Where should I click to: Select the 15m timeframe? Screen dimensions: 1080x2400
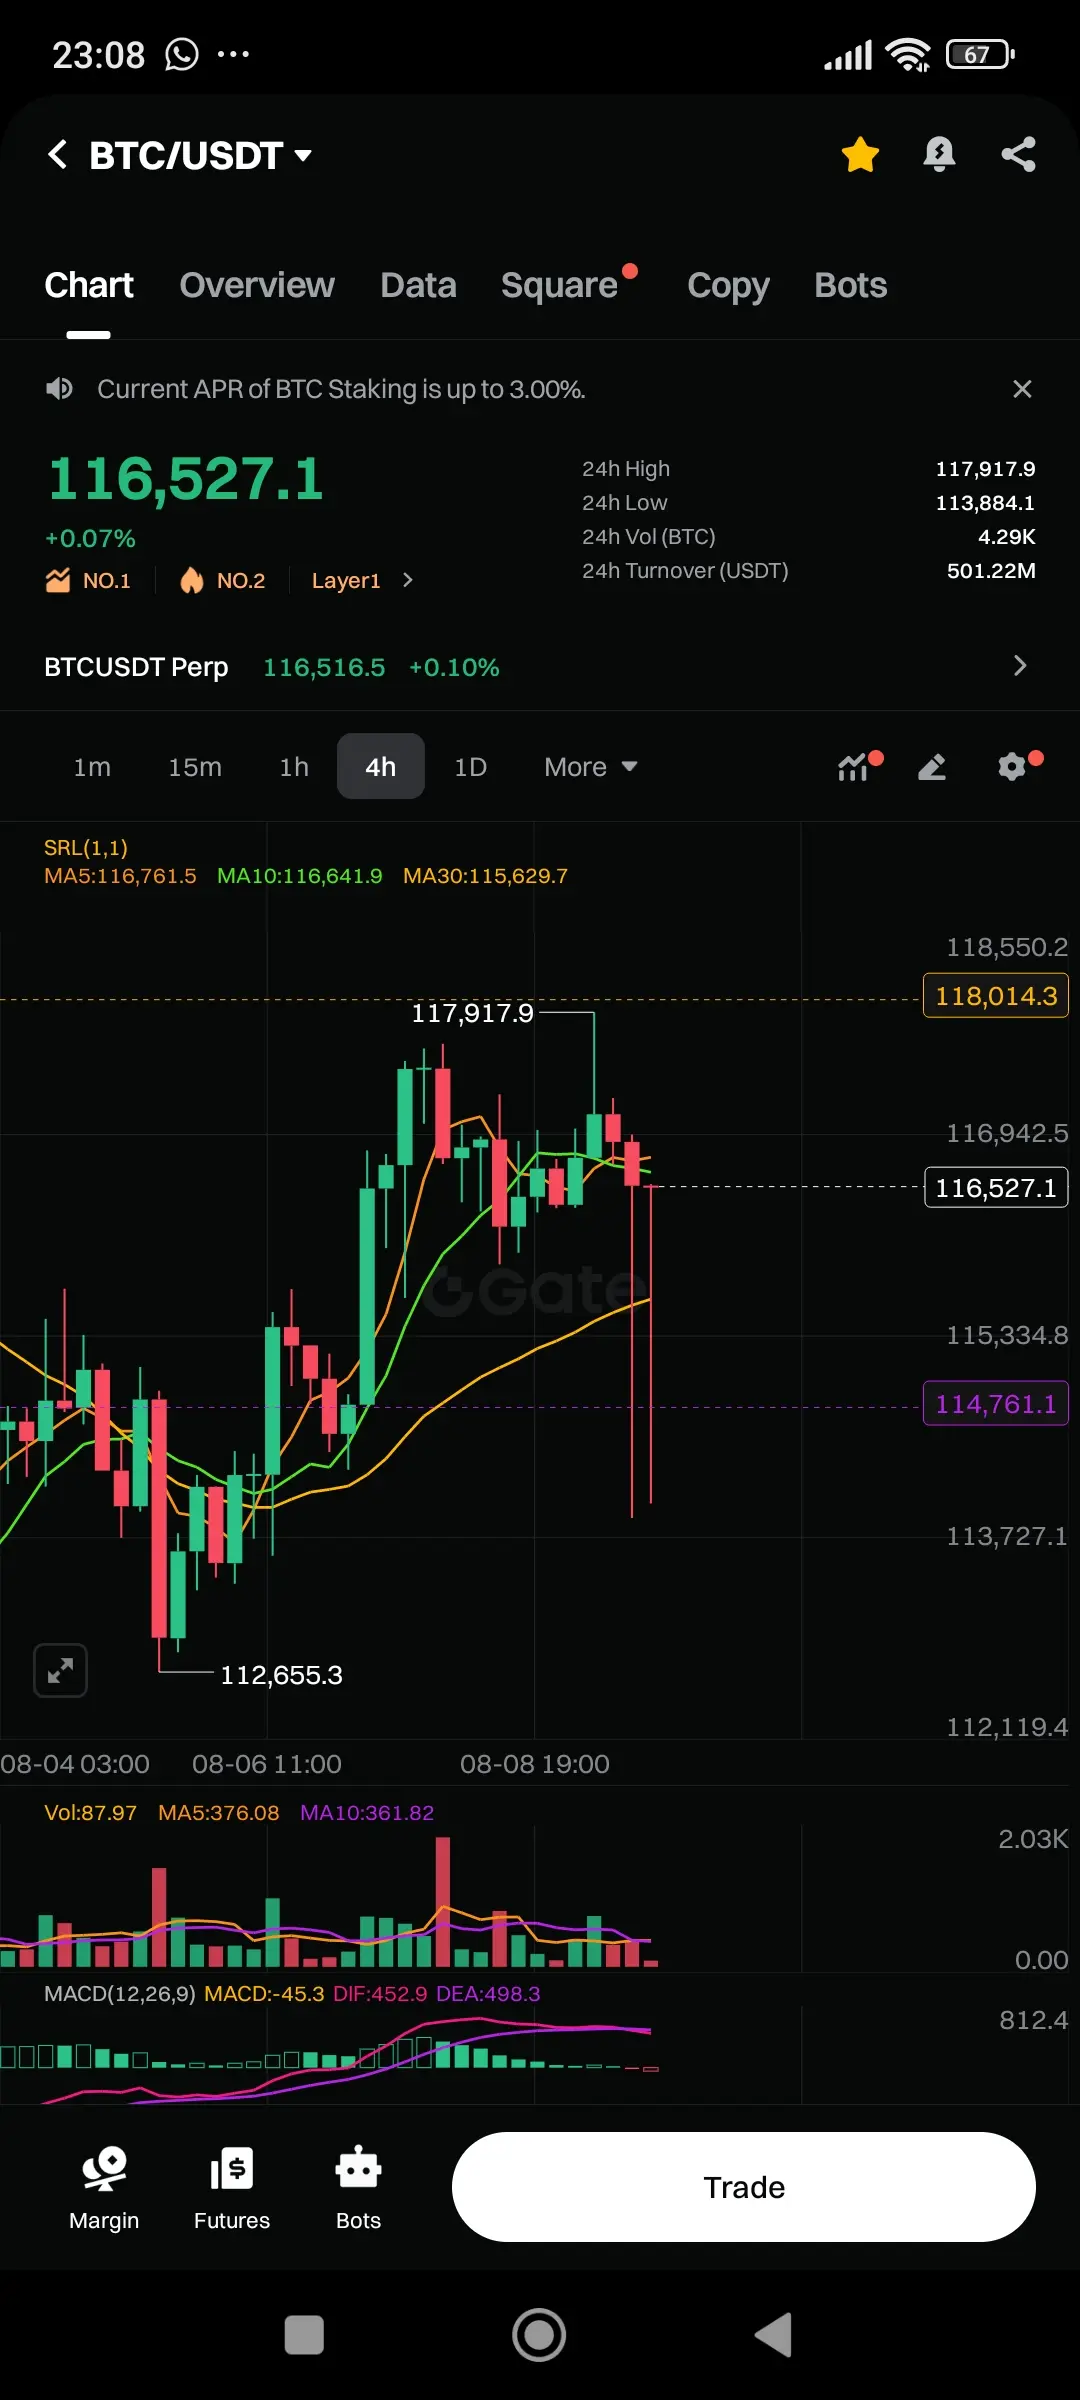(x=195, y=767)
